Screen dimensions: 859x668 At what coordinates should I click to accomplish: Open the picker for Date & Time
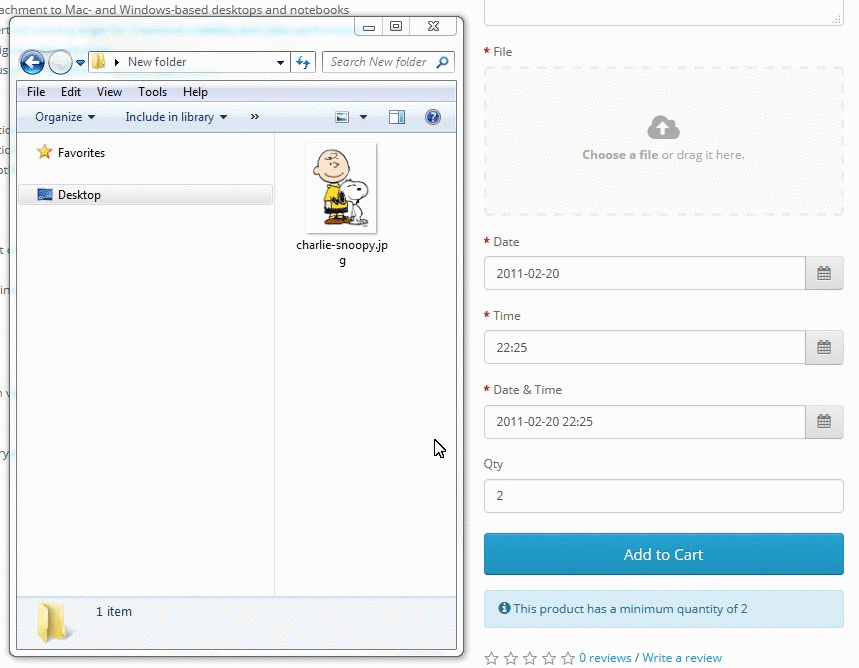click(x=824, y=421)
